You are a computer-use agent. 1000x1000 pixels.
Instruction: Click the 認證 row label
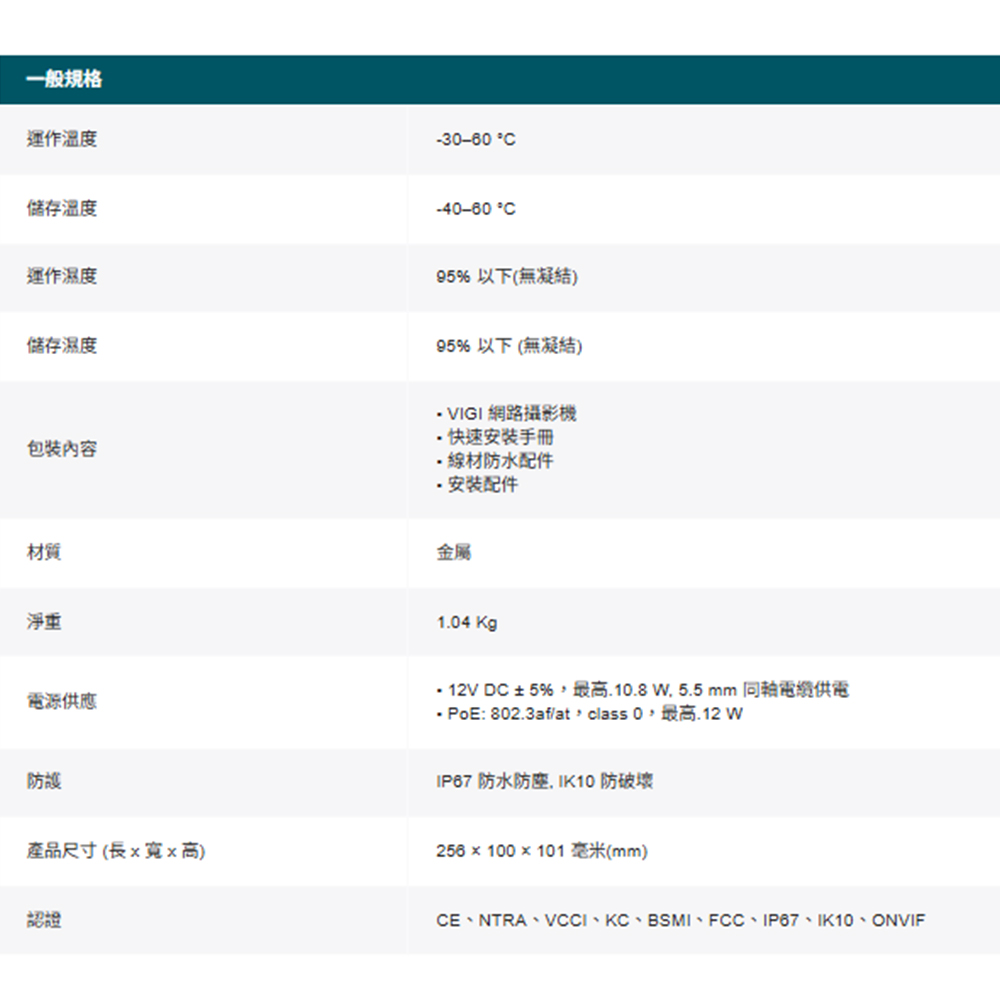(44, 919)
